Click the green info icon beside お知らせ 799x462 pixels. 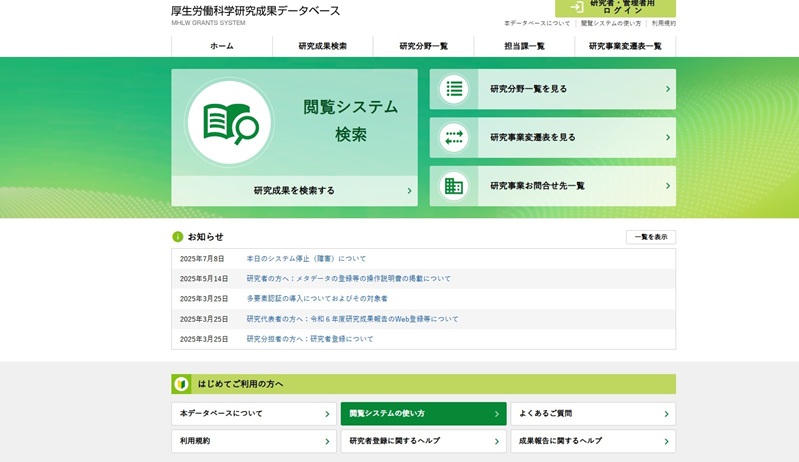click(x=178, y=237)
